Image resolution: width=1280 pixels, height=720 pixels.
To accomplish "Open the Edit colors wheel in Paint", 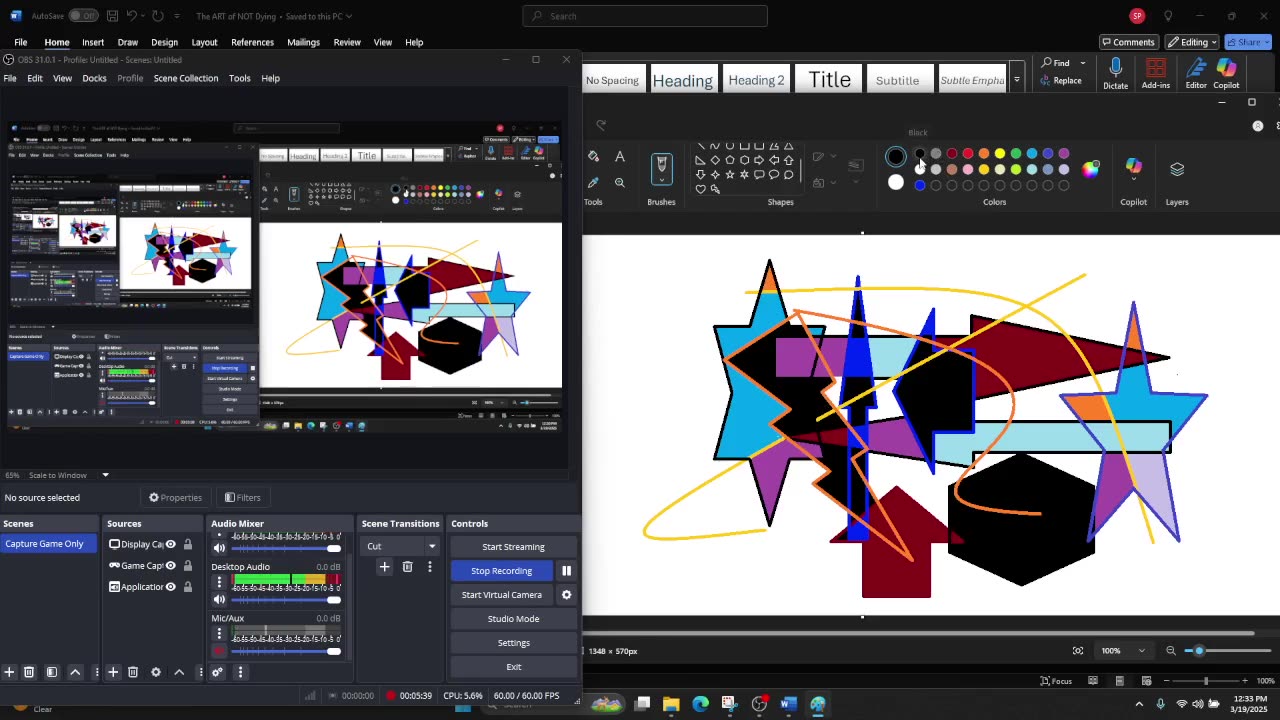I will 1091,168.
